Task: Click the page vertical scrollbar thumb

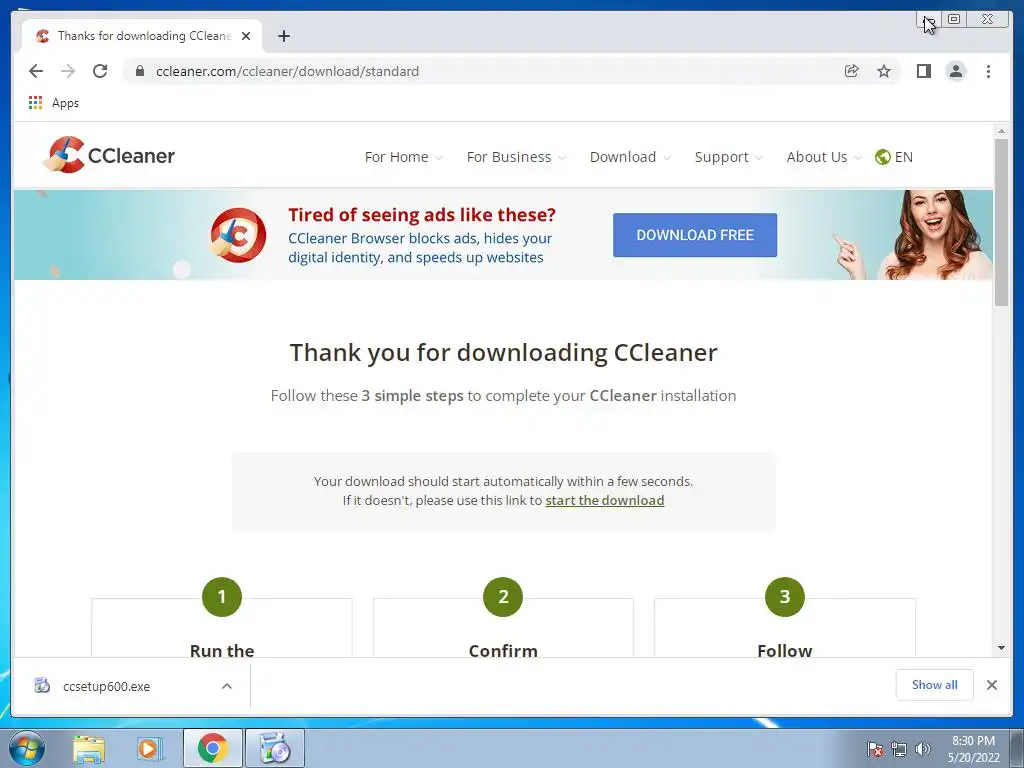Action: 1001,222
